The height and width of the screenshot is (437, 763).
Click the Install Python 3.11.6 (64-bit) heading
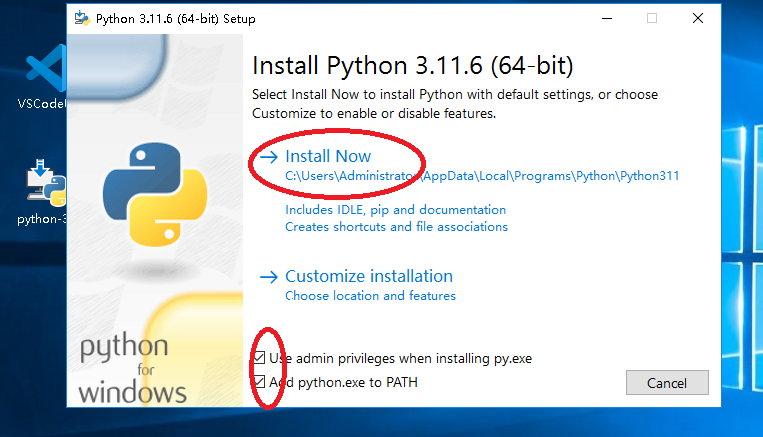[413, 66]
